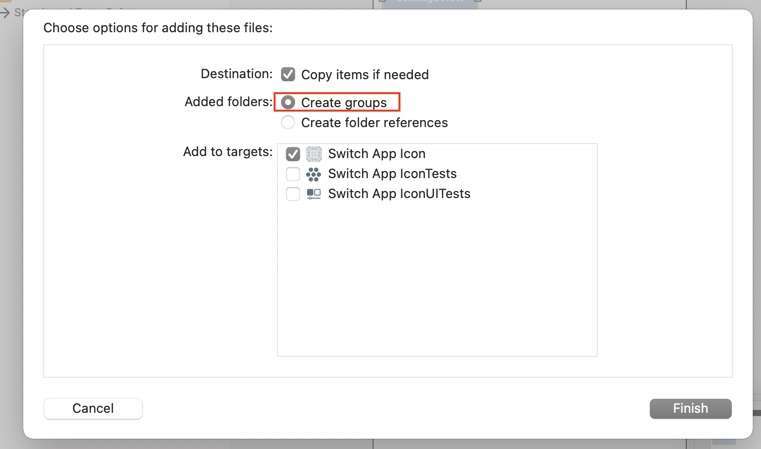Click the "Choose options for adding these files" heading
Image resolution: width=761 pixels, height=449 pixels.
[x=158, y=28]
